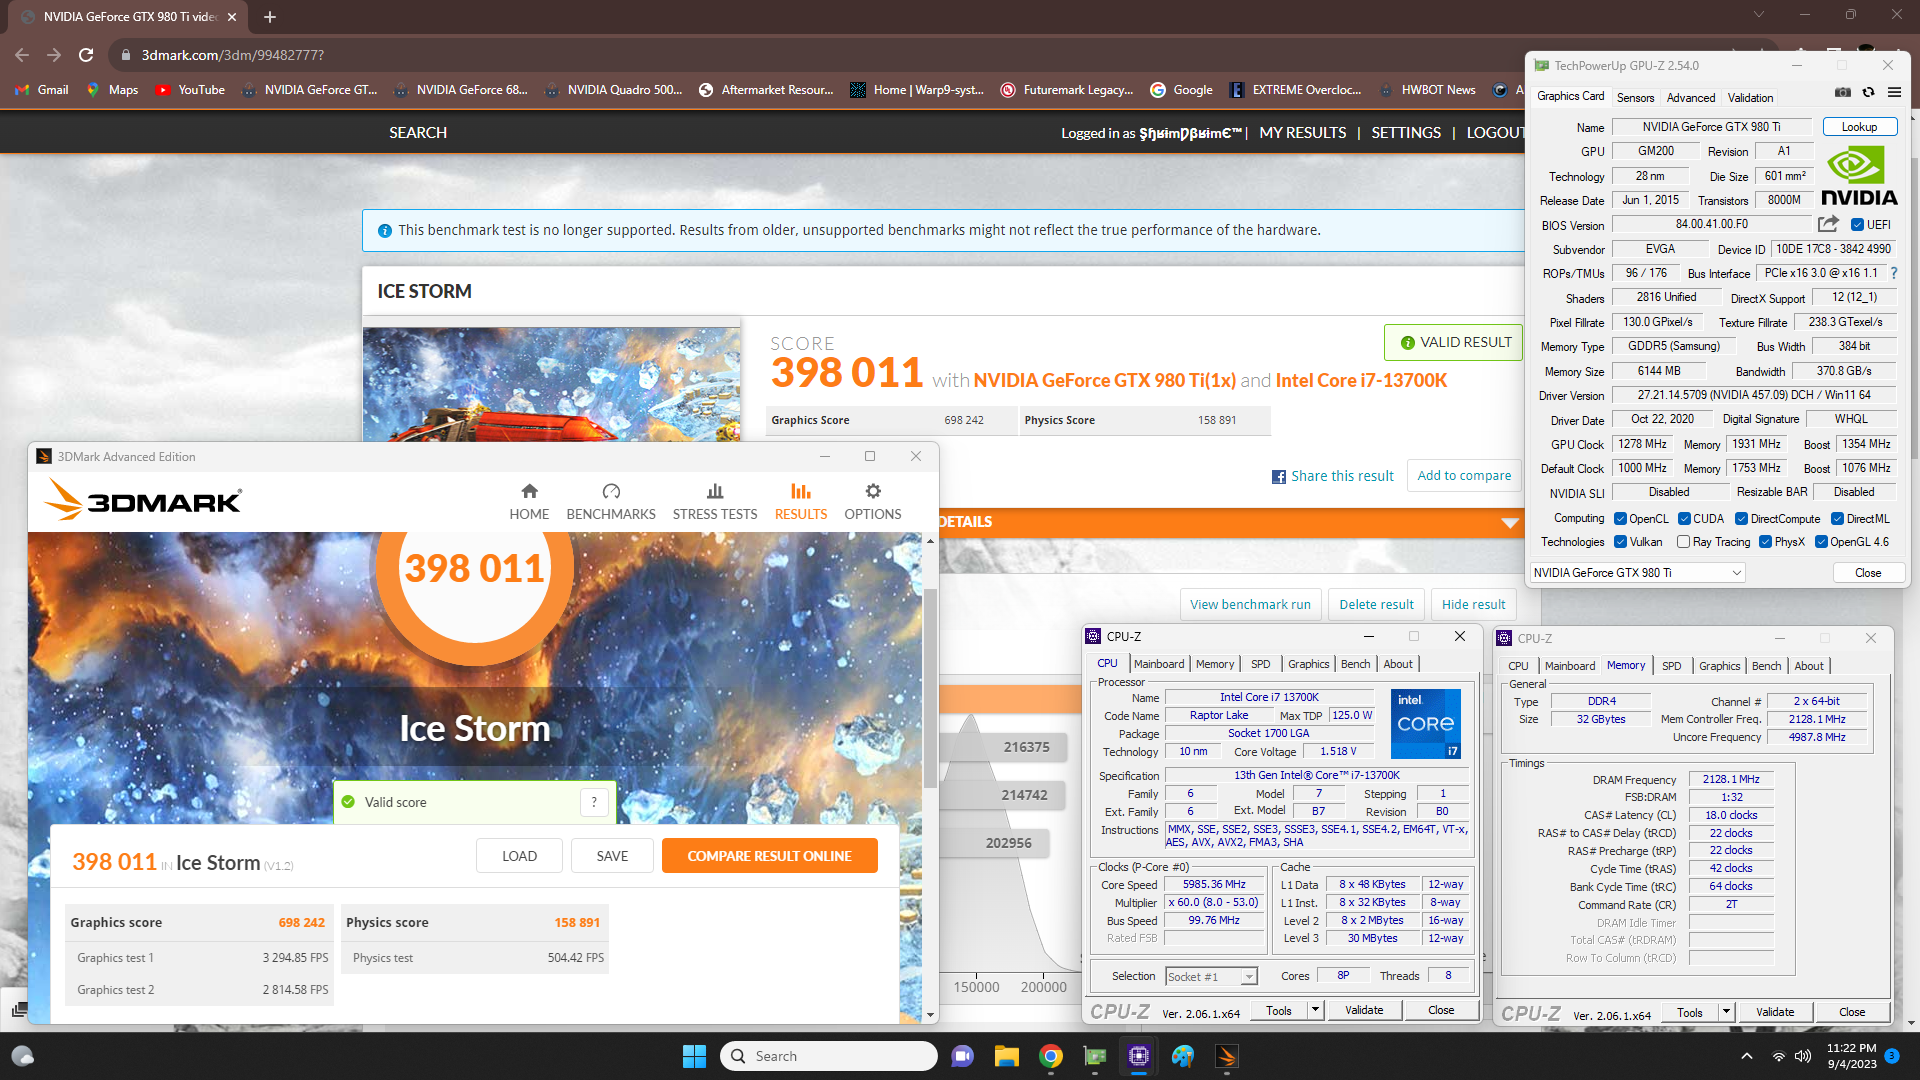
Task: Open the GPU-Z hamburger menu
Action: (x=1894, y=92)
